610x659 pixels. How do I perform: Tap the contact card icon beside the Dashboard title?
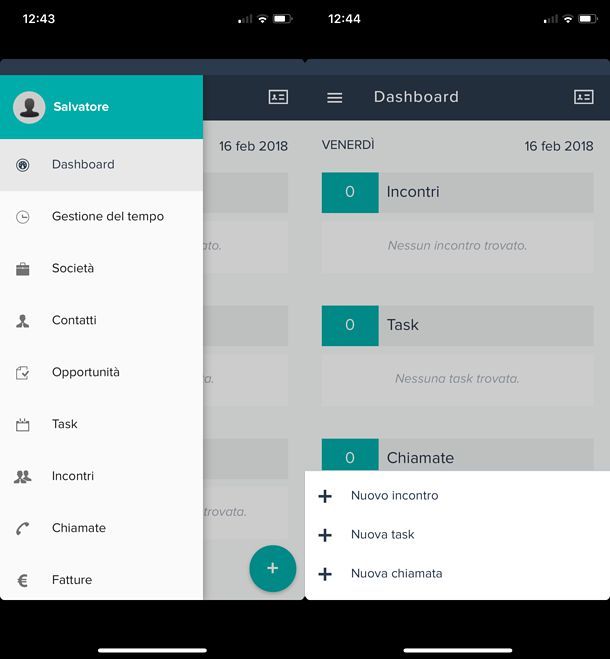coord(584,97)
